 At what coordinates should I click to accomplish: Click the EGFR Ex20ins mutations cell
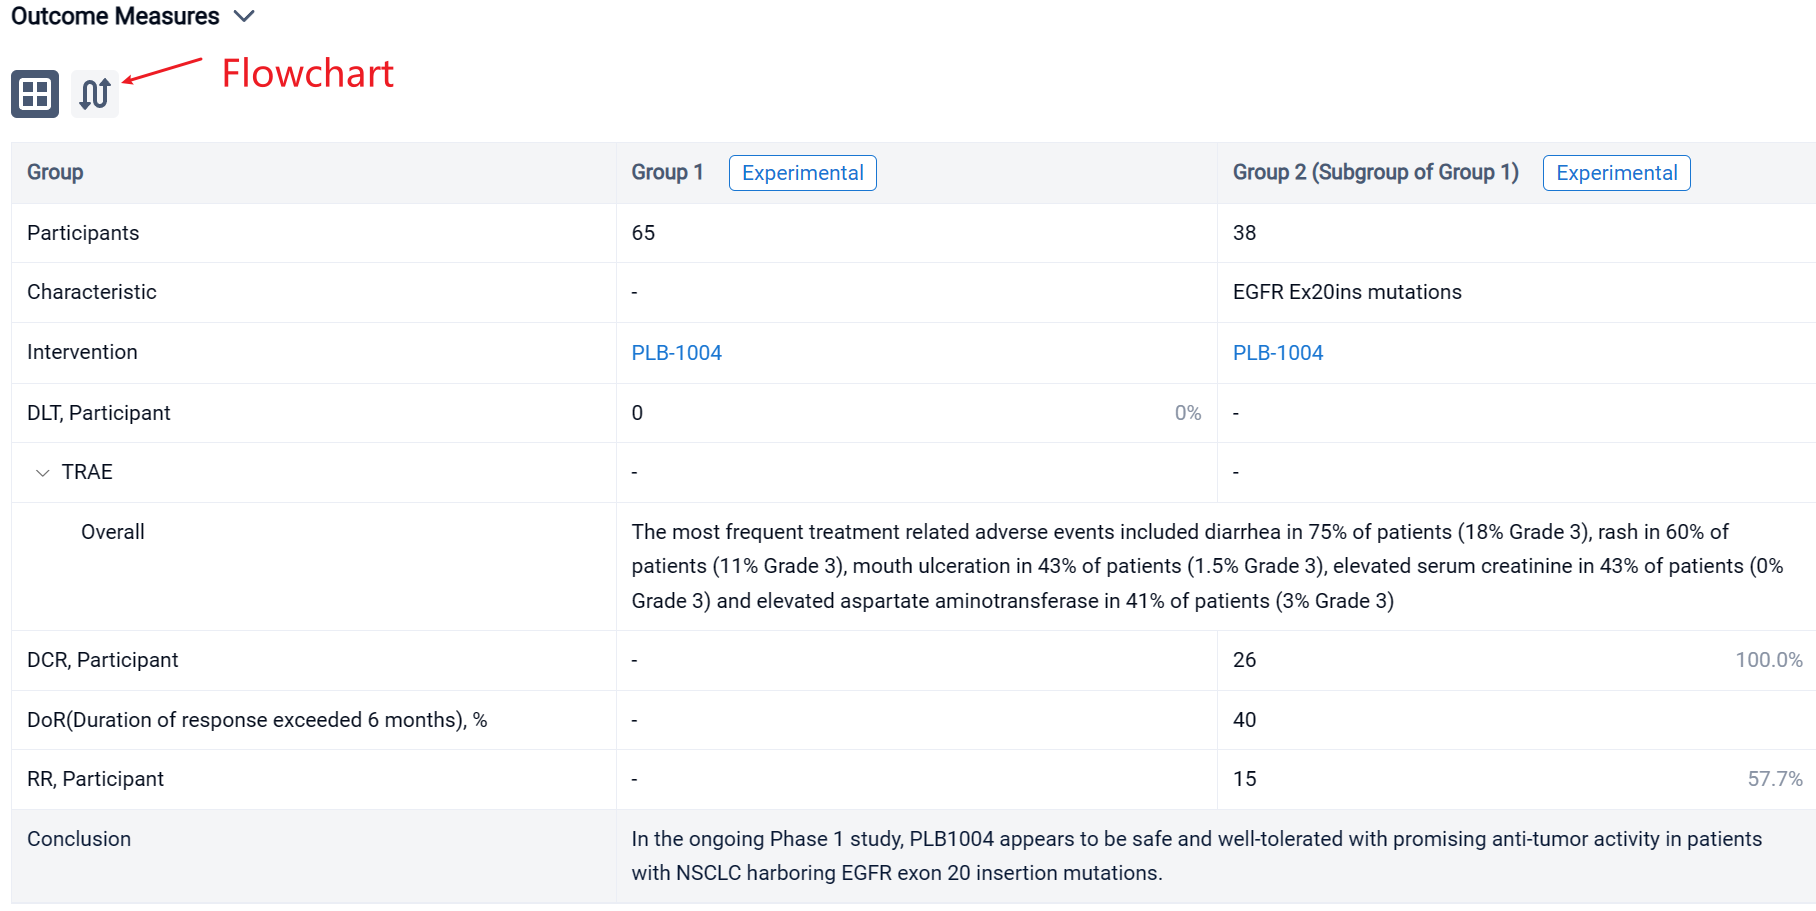coord(1346,292)
